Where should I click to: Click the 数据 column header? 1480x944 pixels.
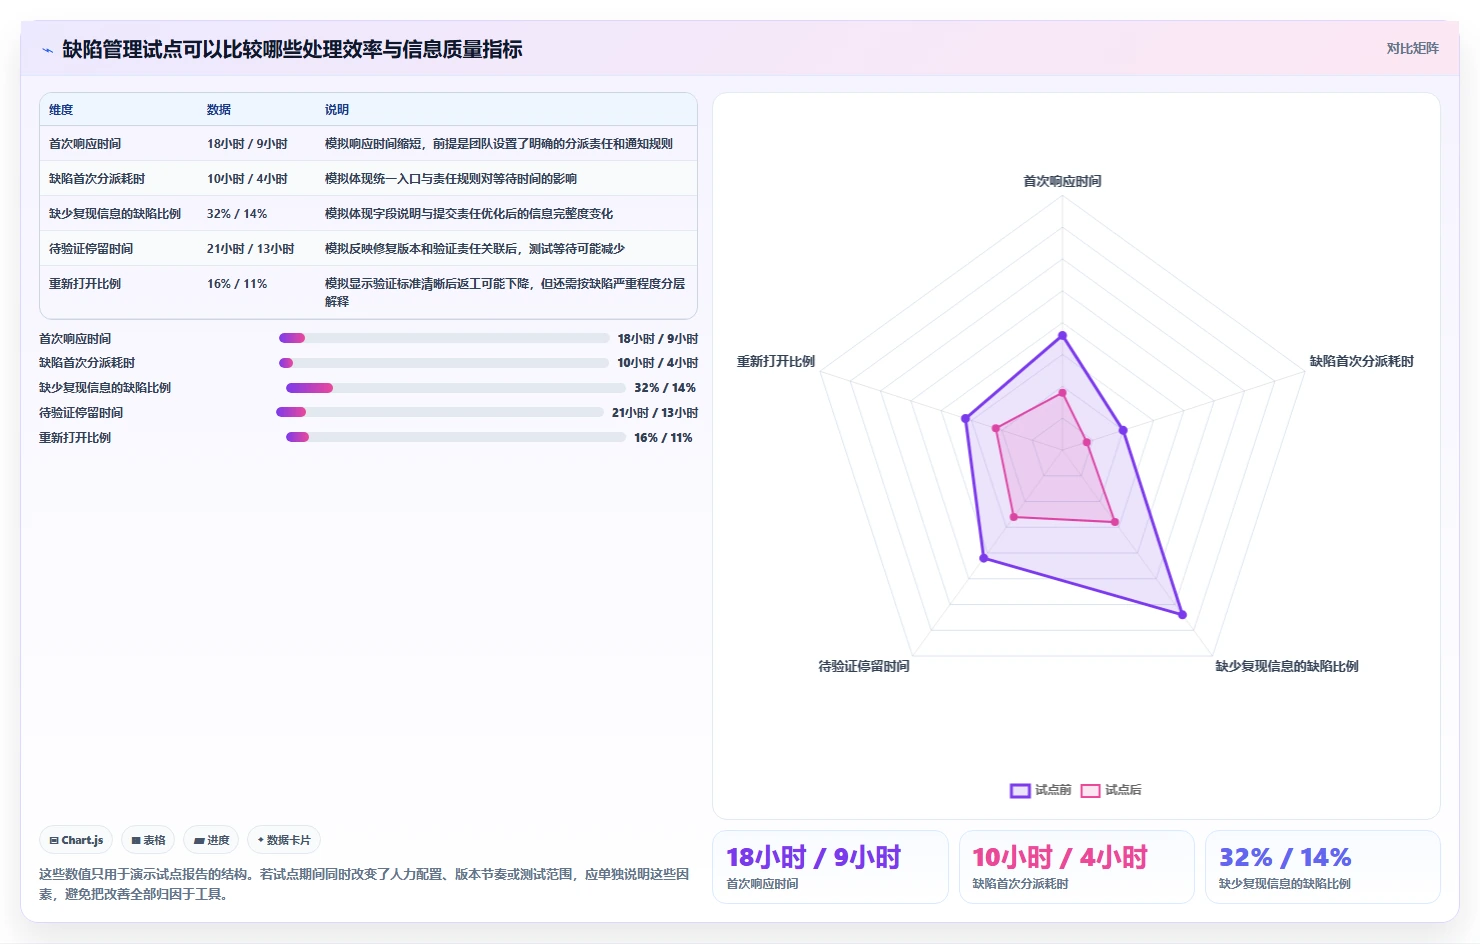coord(219,110)
